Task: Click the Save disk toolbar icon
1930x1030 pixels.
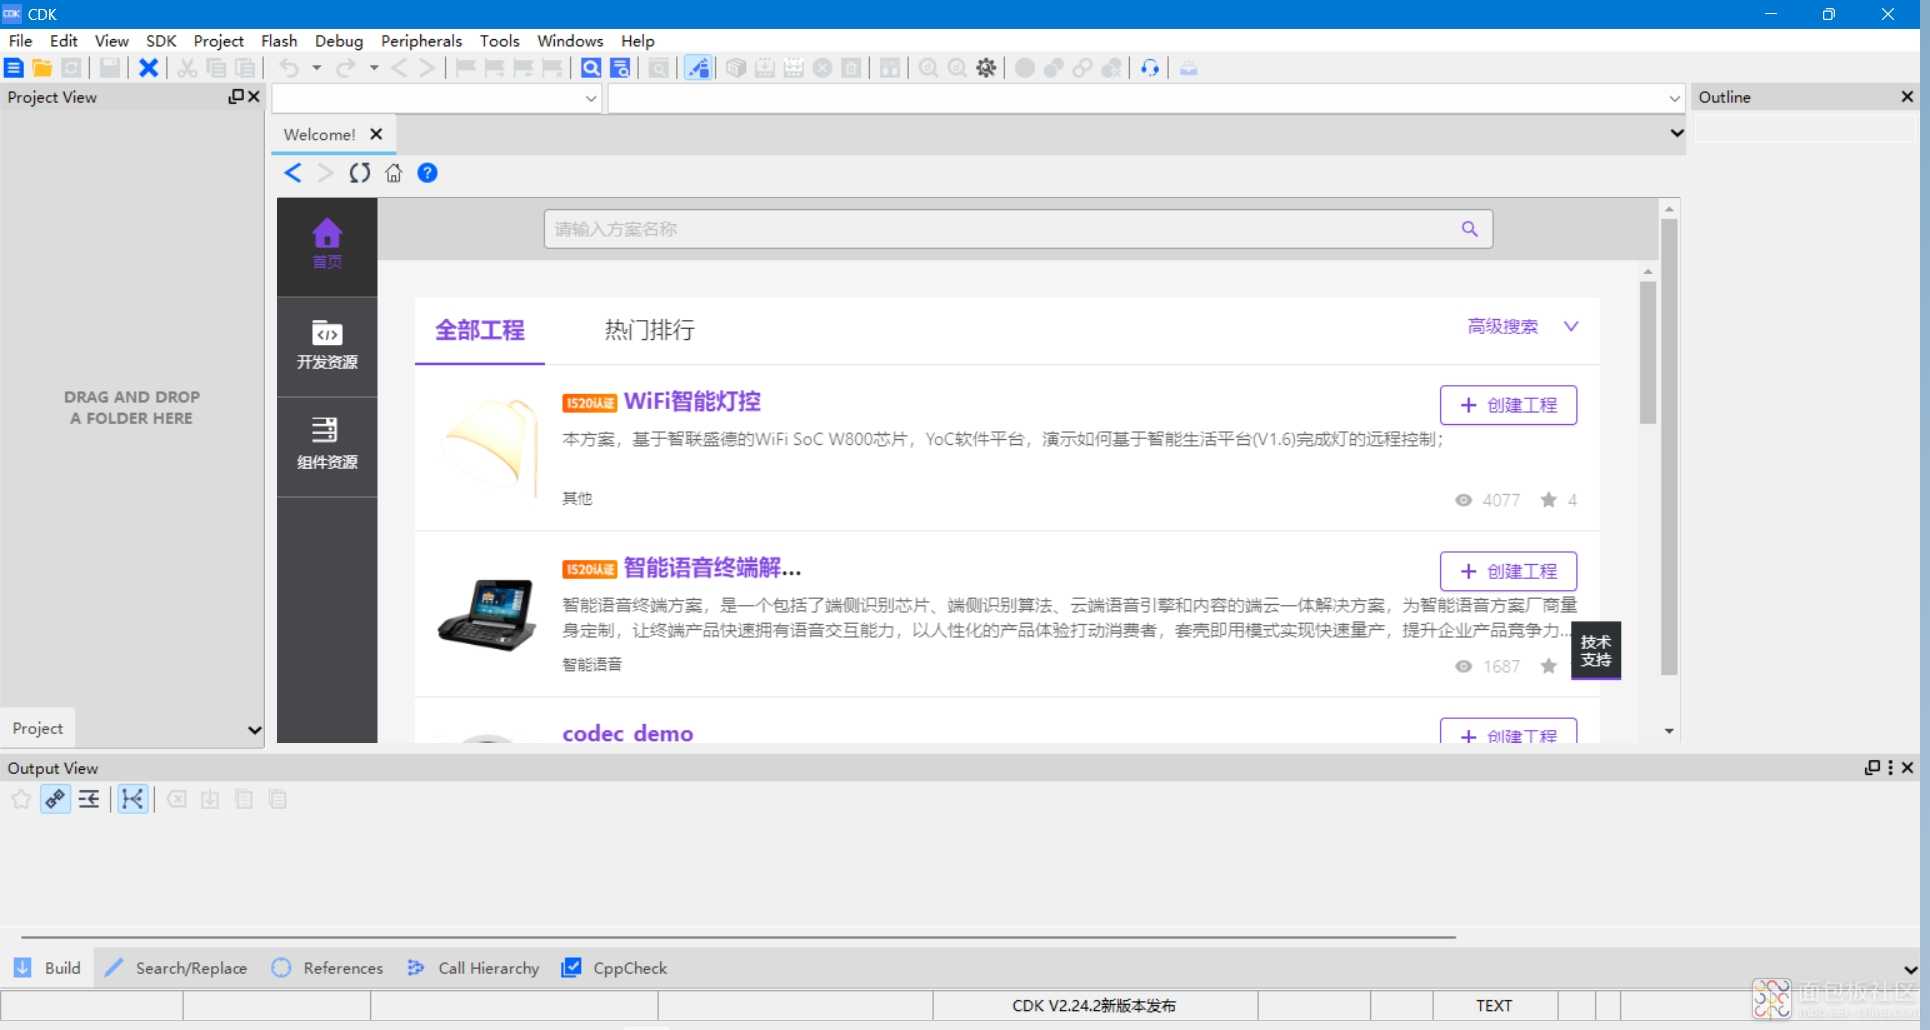Action: tap(110, 68)
